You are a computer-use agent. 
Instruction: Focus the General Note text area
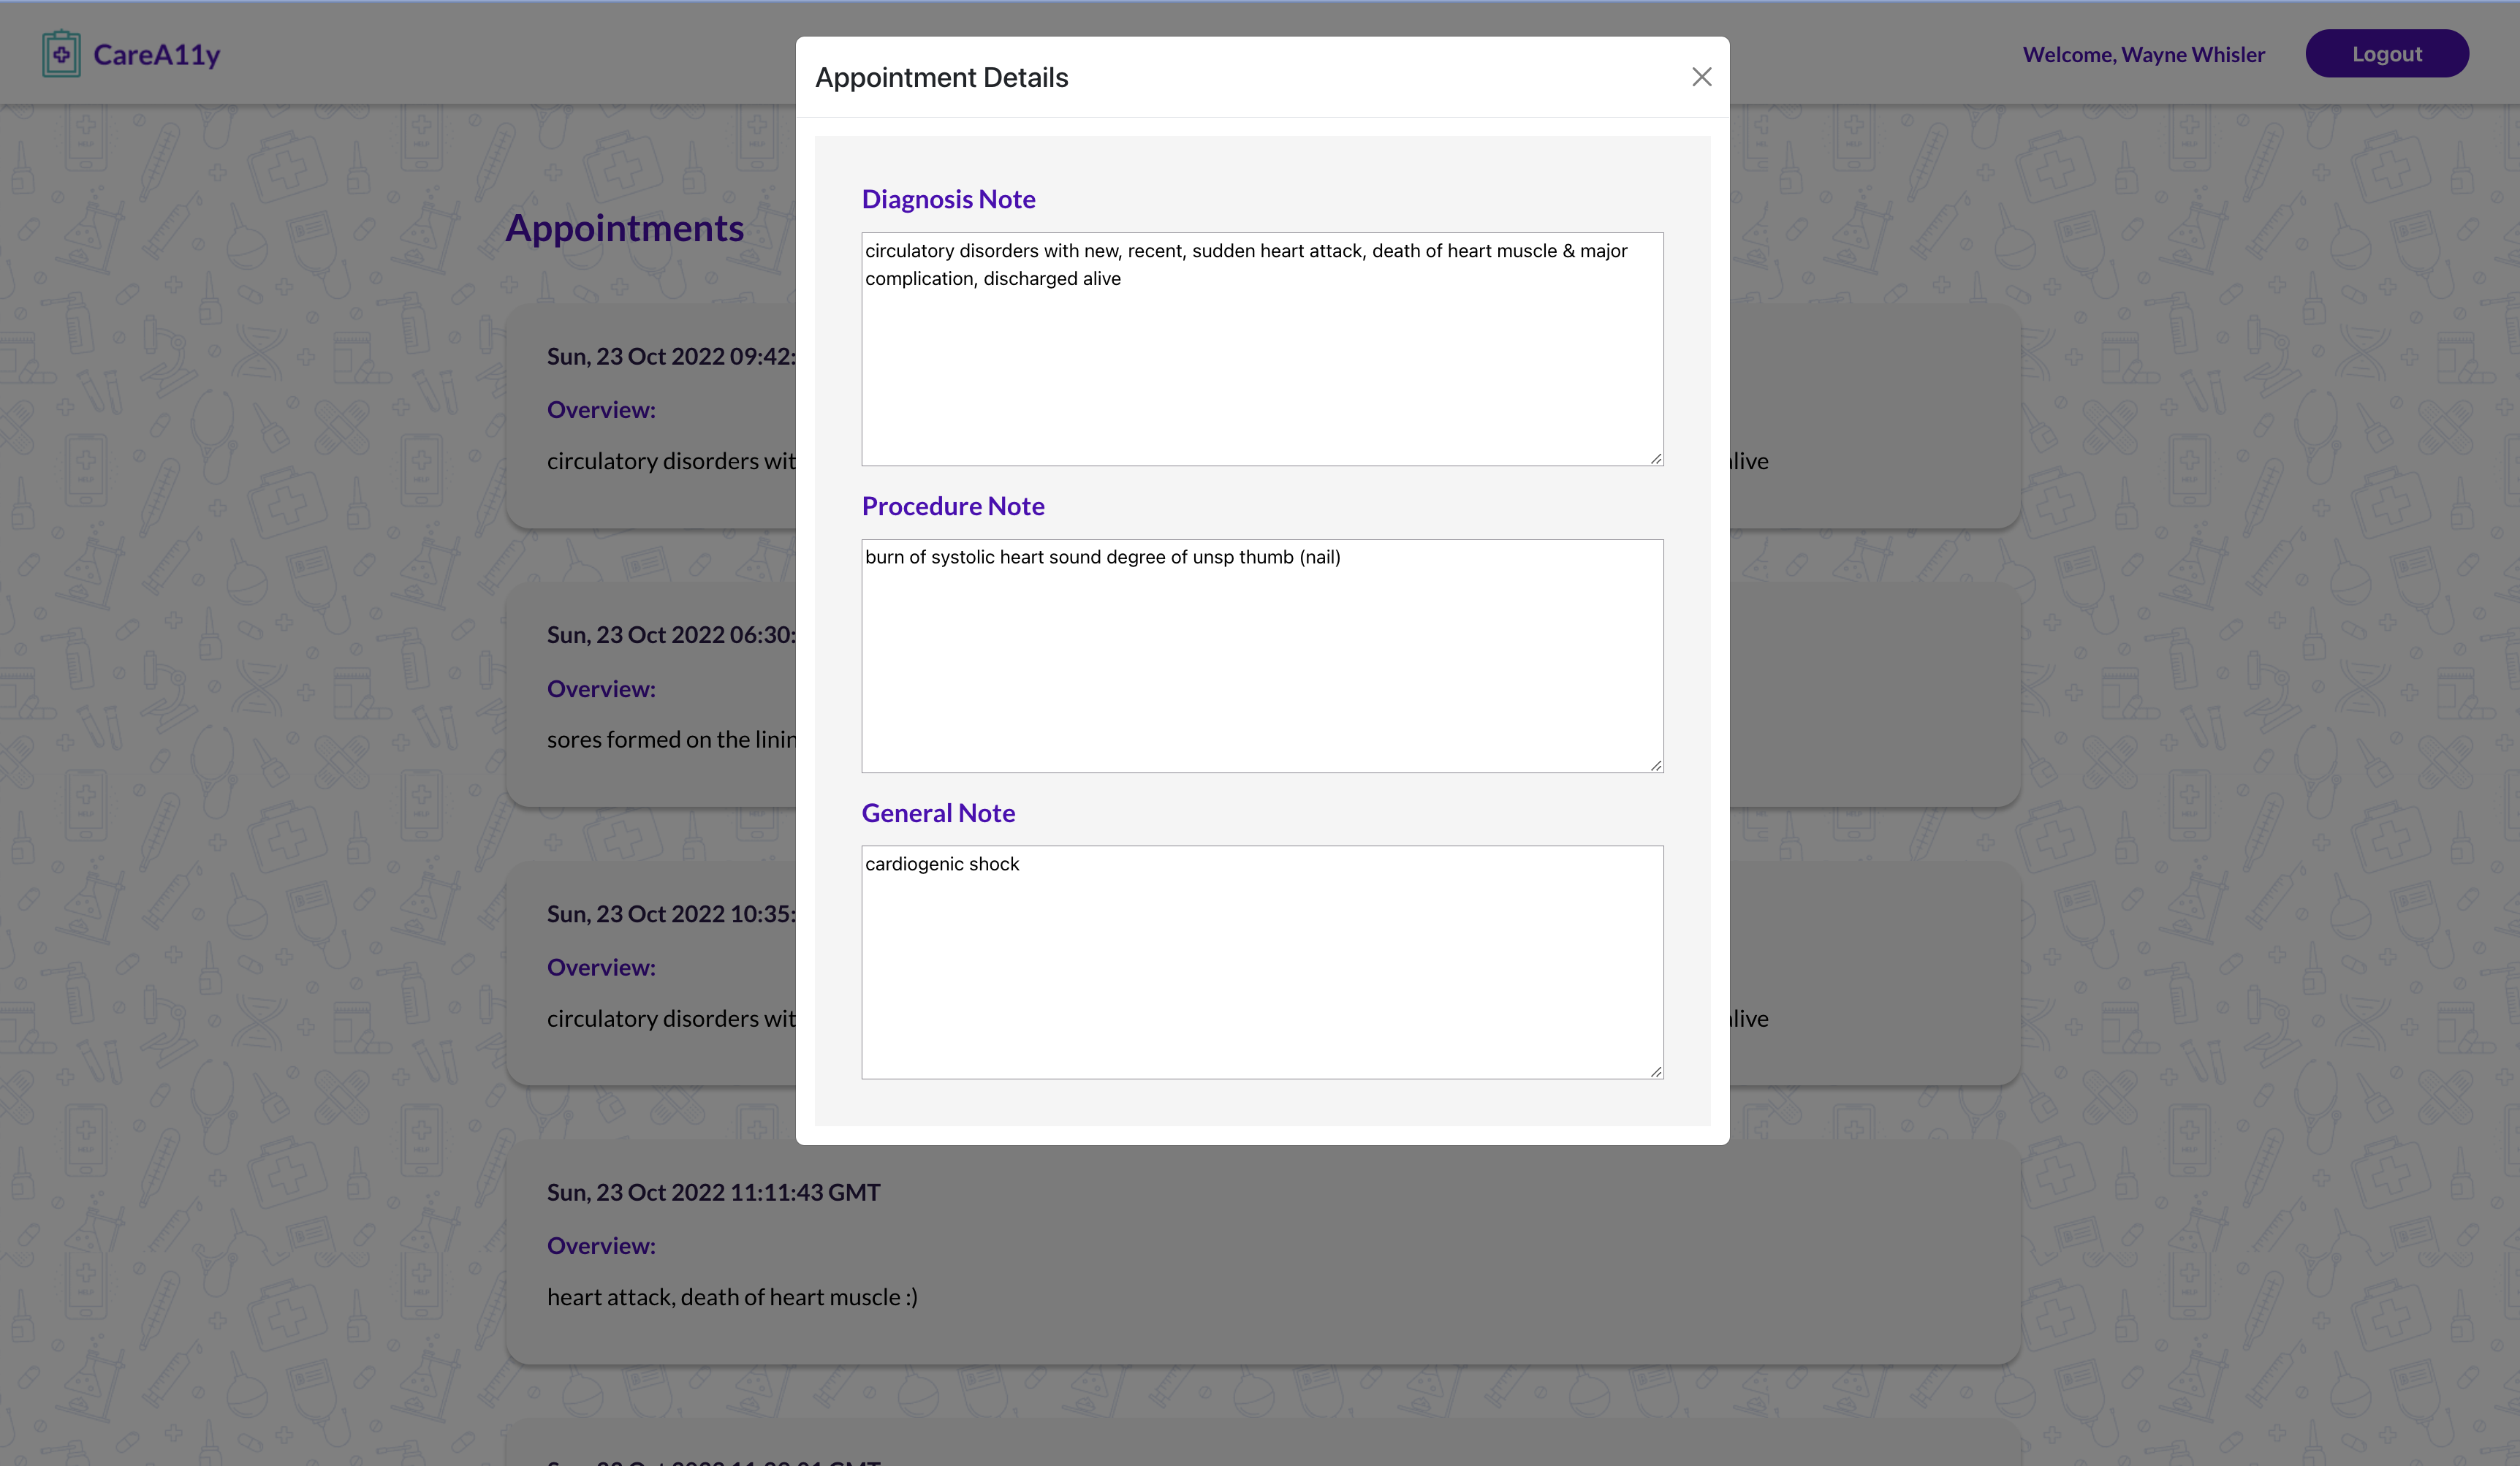[x=1261, y=961]
